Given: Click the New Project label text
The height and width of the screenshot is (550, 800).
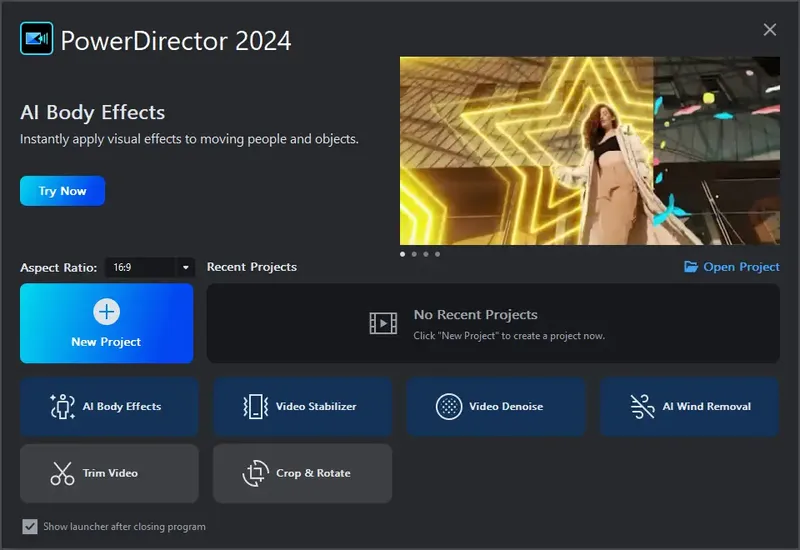Looking at the screenshot, I should [x=106, y=342].
